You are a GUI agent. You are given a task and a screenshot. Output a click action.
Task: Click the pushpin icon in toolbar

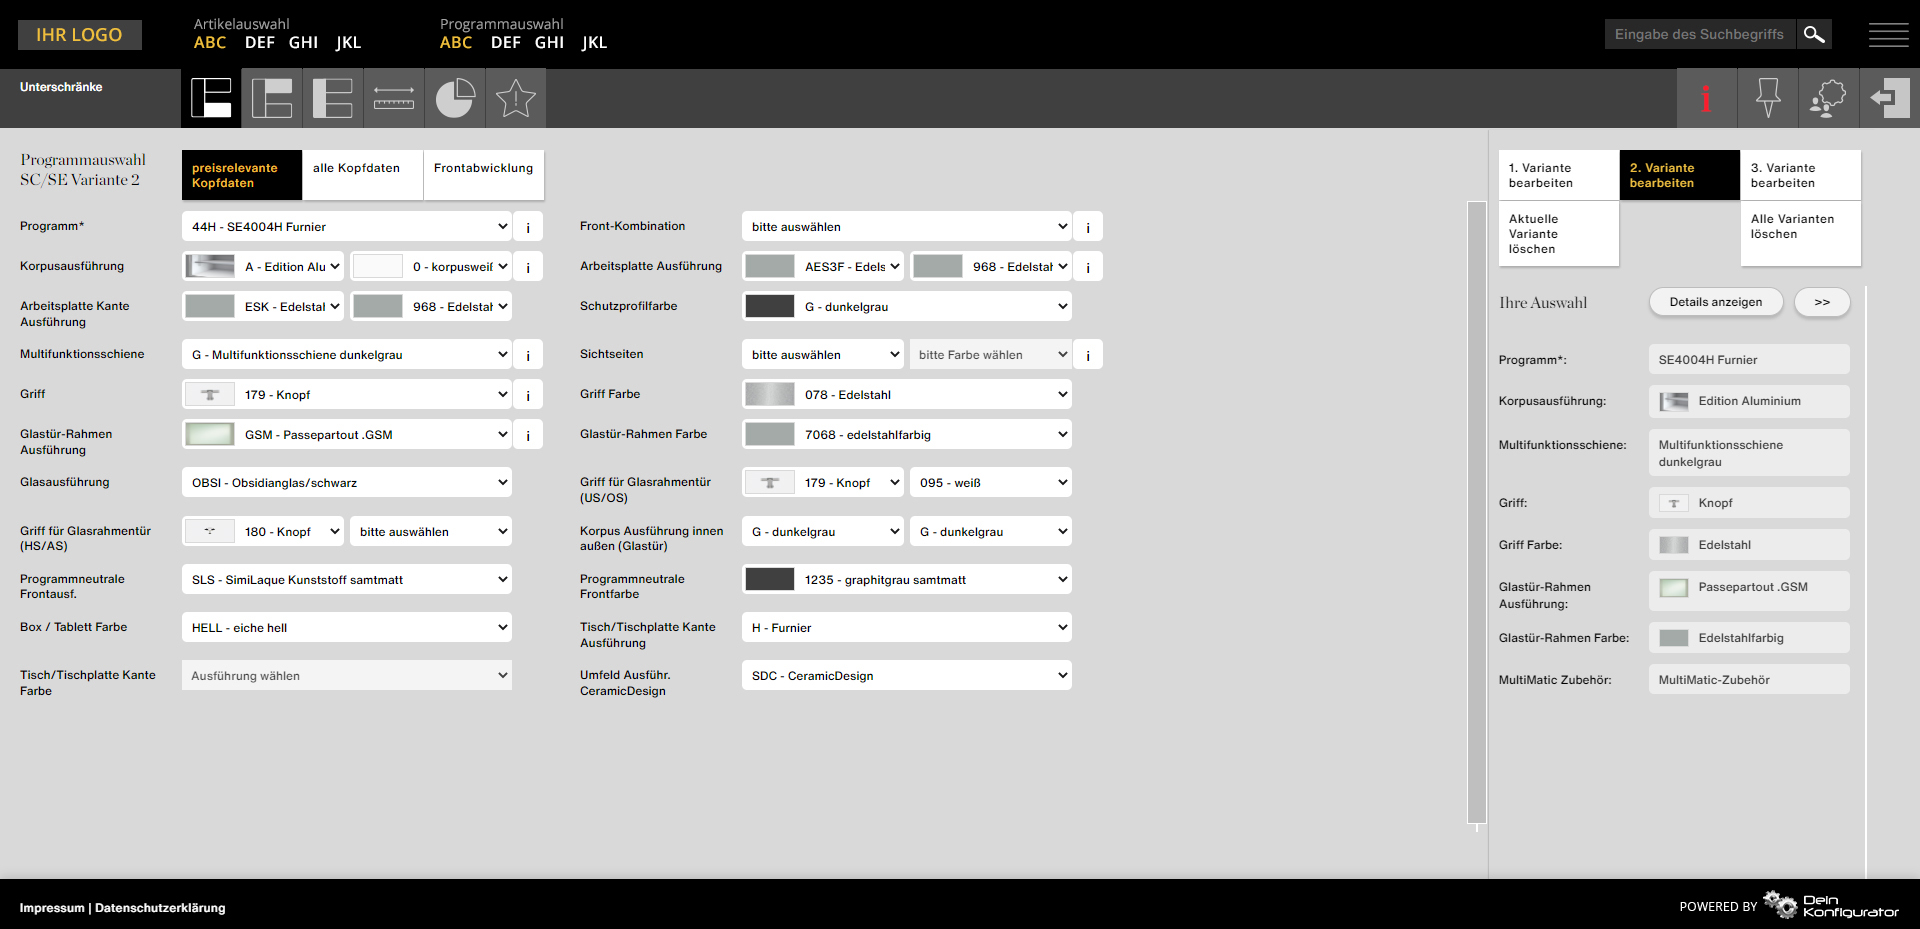pos(1768,98)
